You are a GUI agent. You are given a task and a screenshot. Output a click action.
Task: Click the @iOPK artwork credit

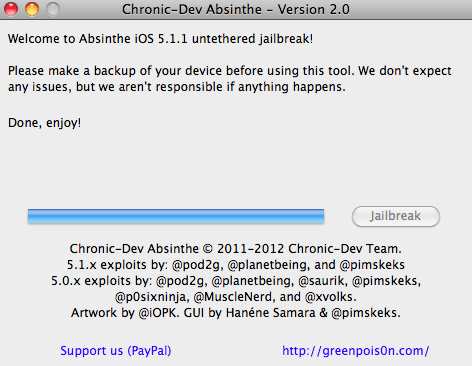[159, 313]
